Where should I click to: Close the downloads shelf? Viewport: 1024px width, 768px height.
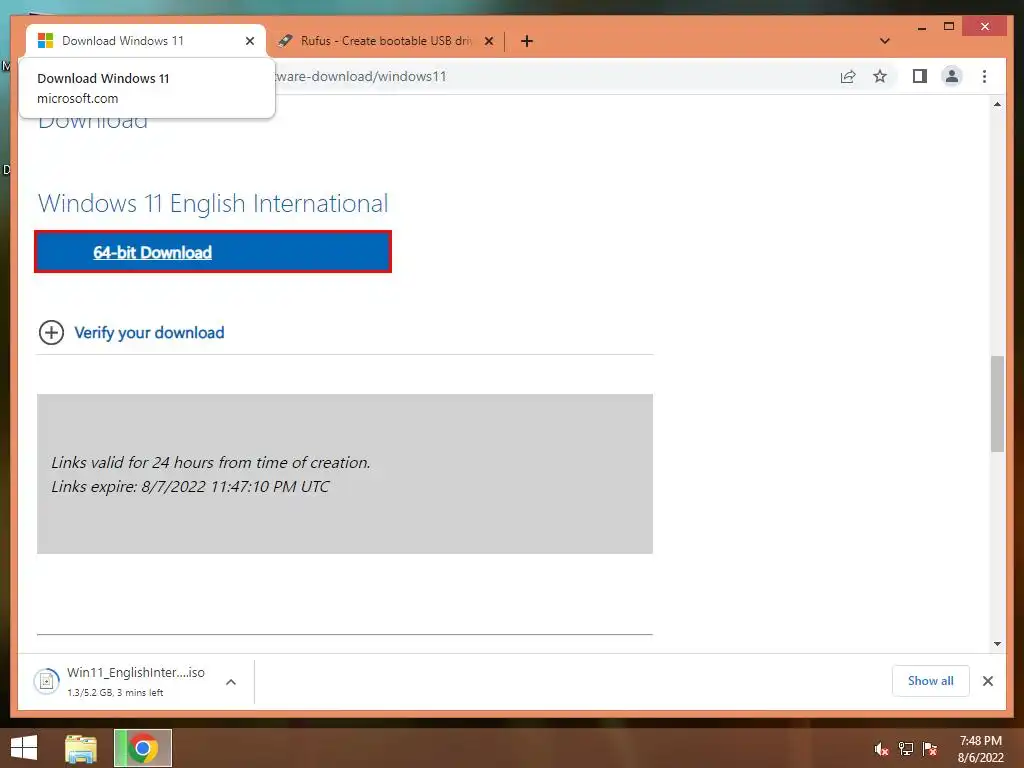pos(987,681)
